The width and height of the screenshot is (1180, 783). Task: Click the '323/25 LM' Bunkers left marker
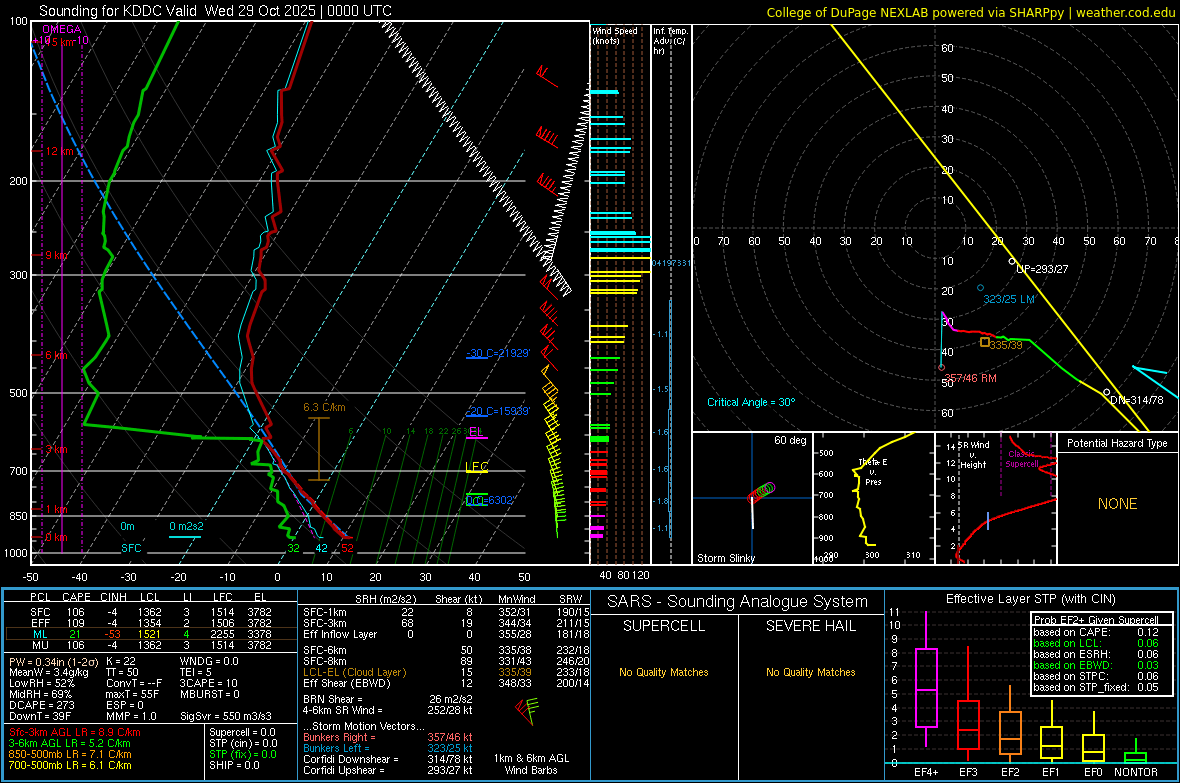click(x=1008, y=299)
